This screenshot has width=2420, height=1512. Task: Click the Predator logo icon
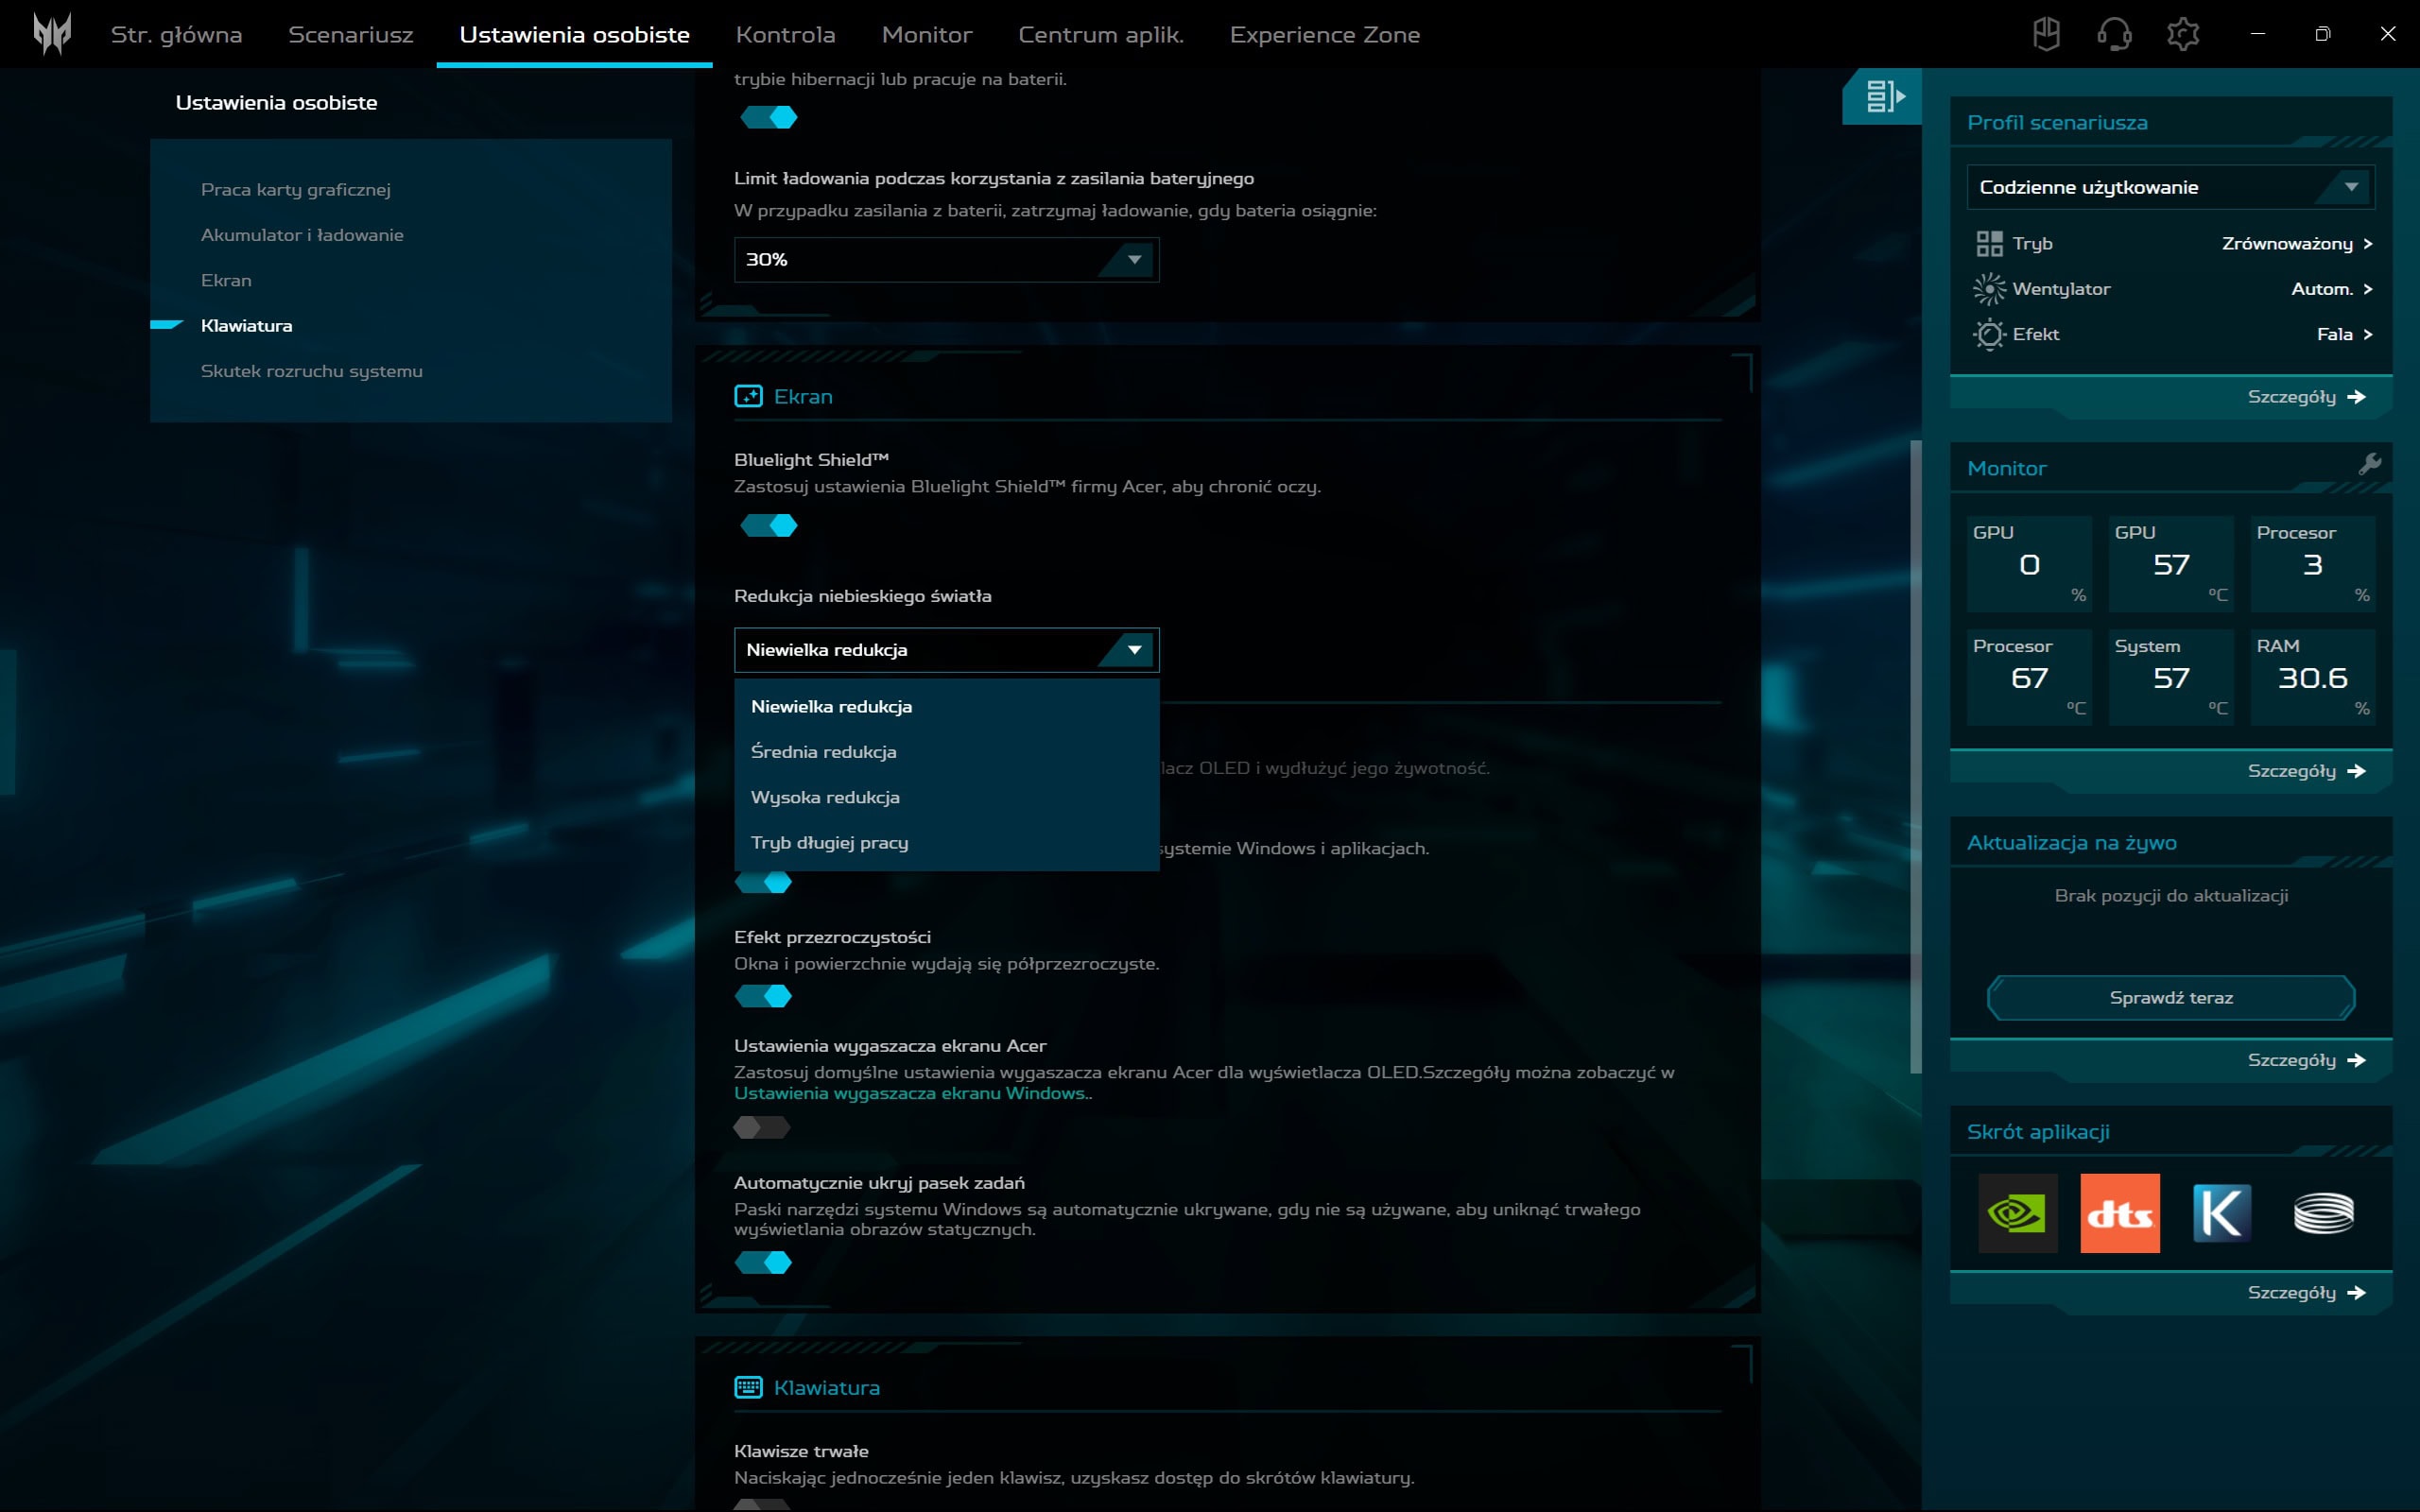point(52,34)
